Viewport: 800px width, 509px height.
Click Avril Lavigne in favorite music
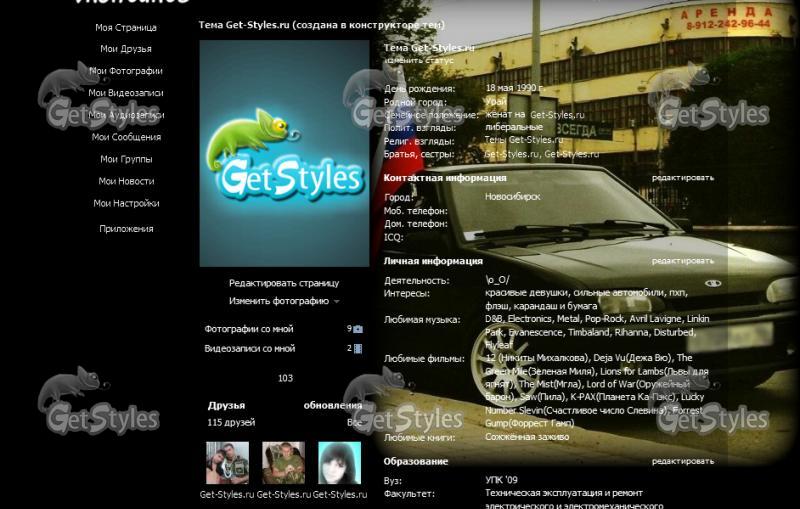click(x=655, y=319)
